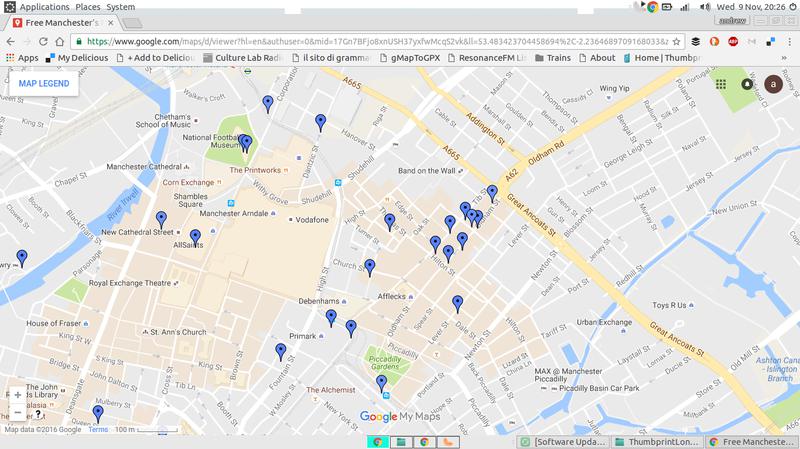Go forward in Chrome

coord(27,42)
